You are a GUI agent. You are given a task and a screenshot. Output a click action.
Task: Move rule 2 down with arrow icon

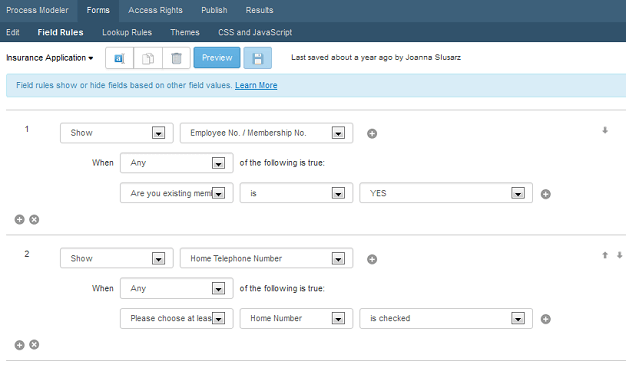[x=620, y=255]
